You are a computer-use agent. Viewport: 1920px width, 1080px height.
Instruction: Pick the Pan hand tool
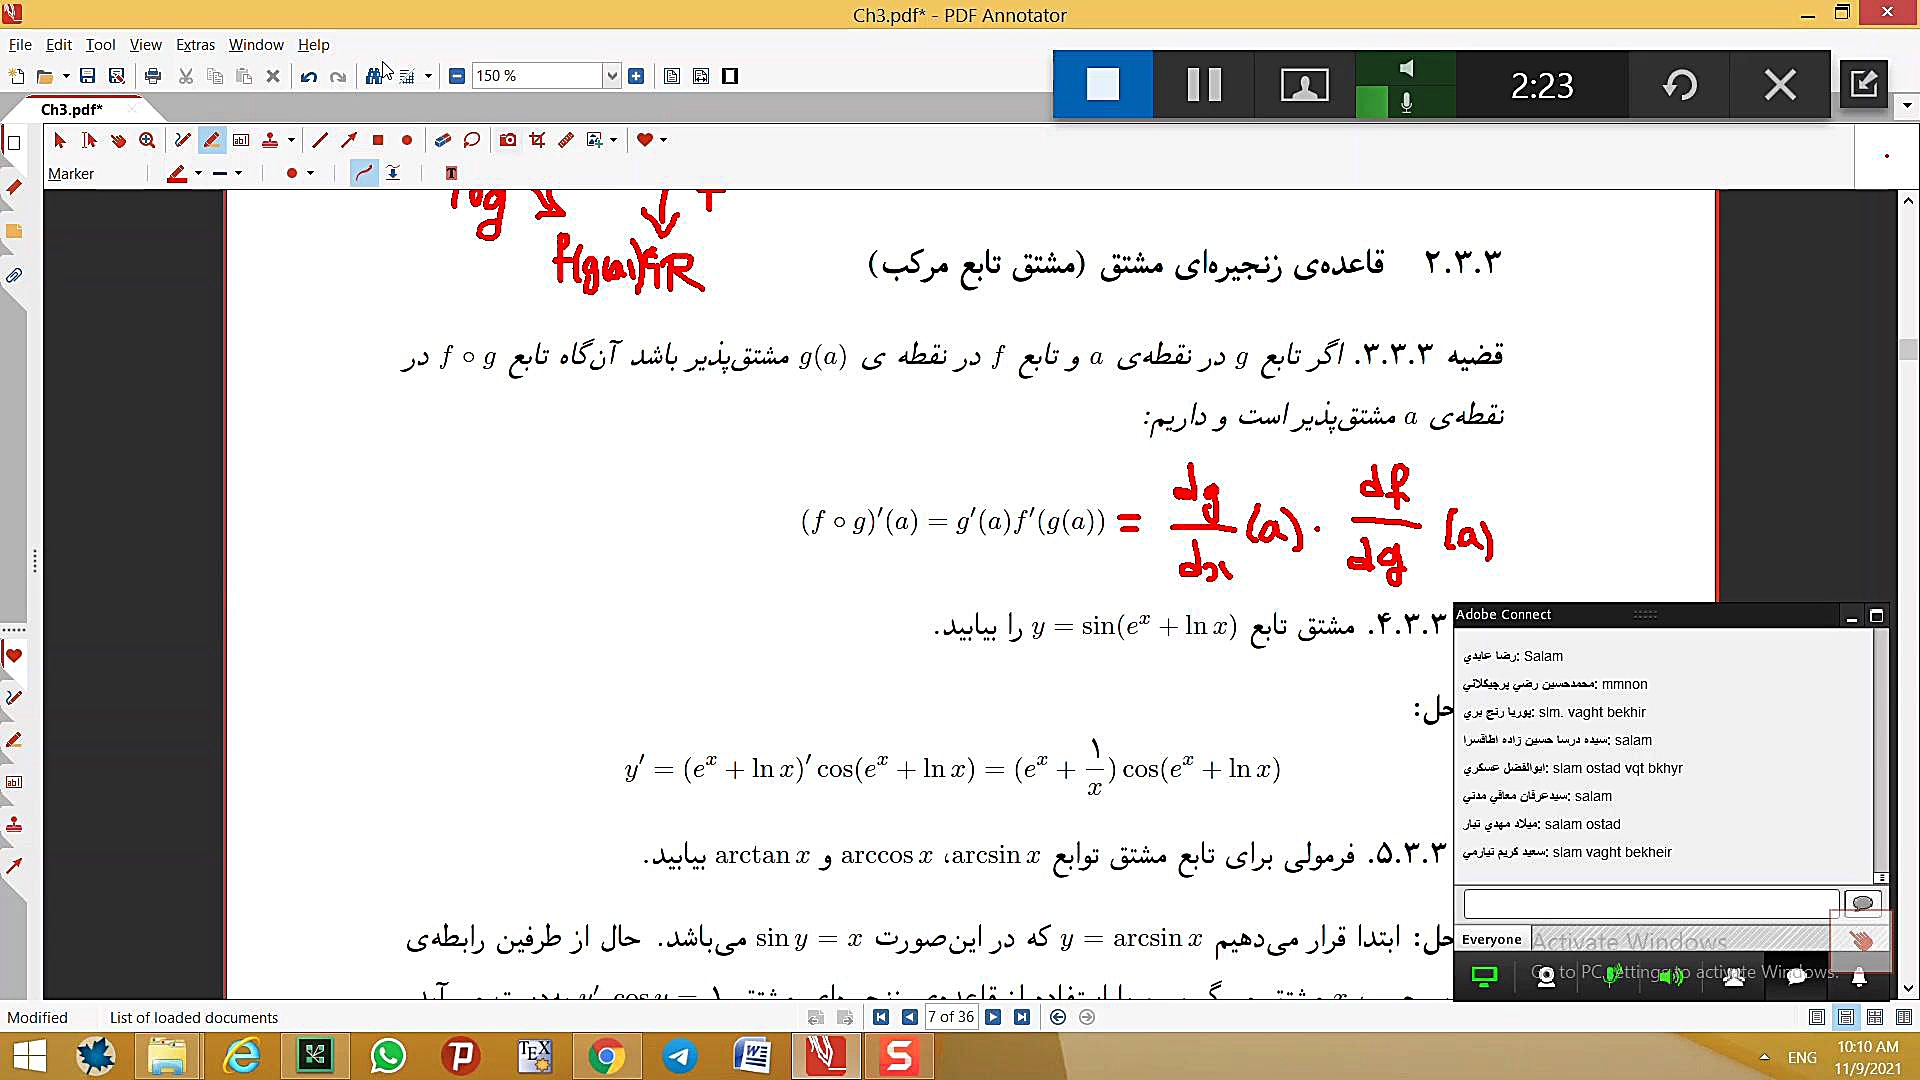coord(118,140)
